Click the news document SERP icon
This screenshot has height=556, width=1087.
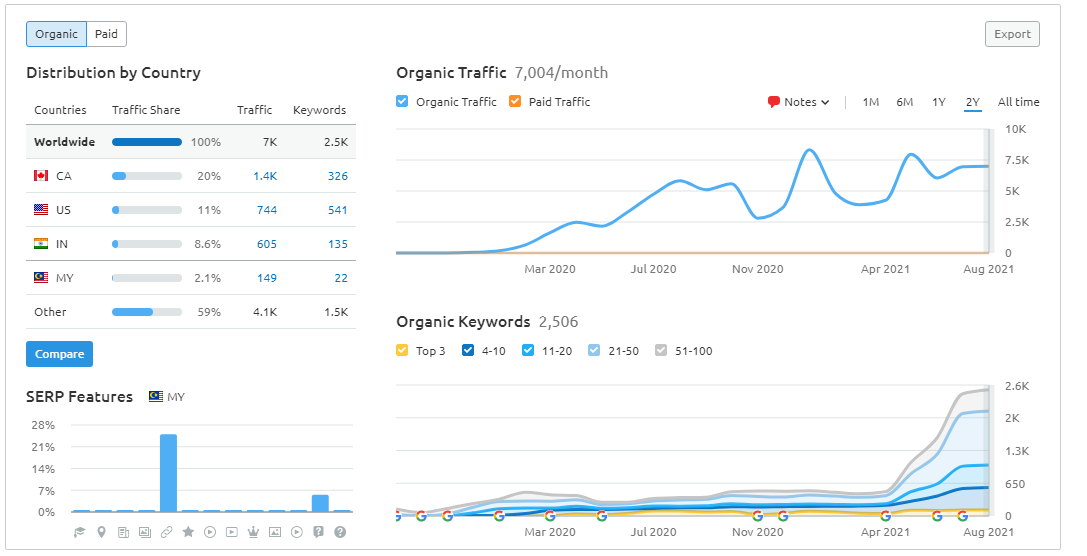click(123, 532)
